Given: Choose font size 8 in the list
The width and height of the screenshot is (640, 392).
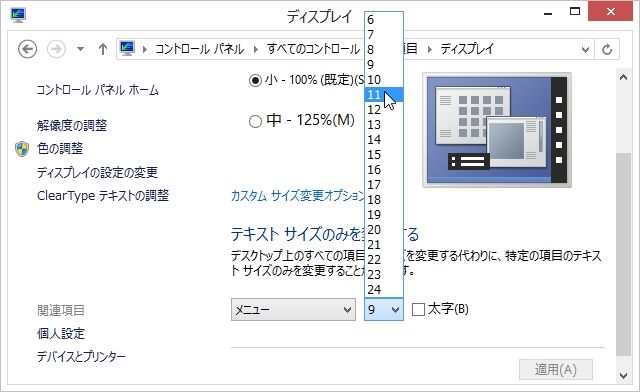Looking at the screenshot, I should pos(384,49).
